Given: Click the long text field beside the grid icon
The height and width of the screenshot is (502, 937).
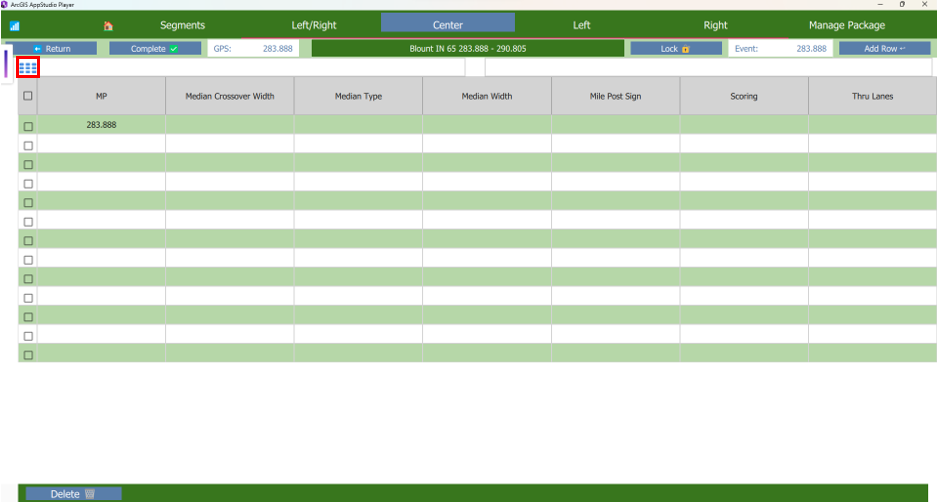Looking at the screenshot, I should click(252, 68).
